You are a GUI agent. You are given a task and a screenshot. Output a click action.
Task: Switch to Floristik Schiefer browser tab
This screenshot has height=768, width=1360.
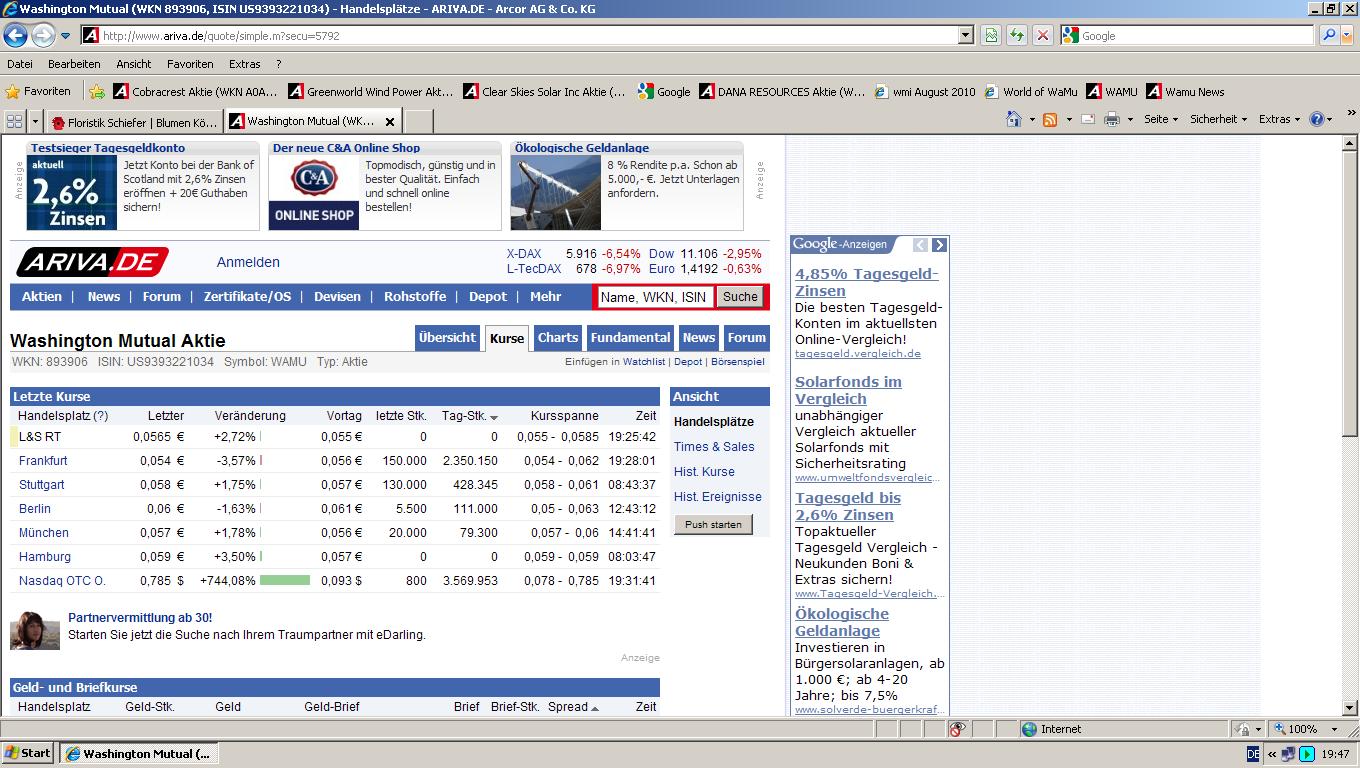click(x=135, y=122)
